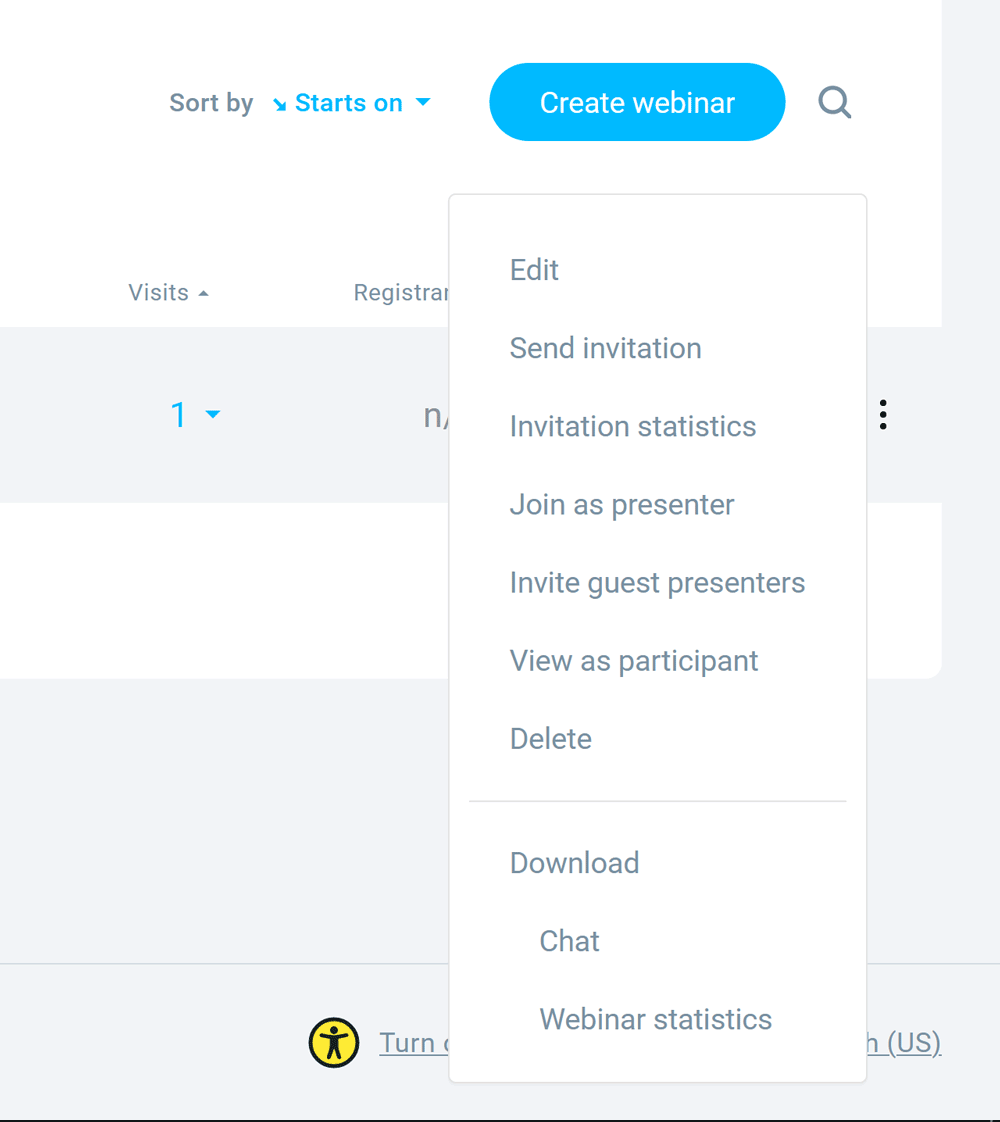Toggle the sort direction arrow icon

(x=279, y=104)
